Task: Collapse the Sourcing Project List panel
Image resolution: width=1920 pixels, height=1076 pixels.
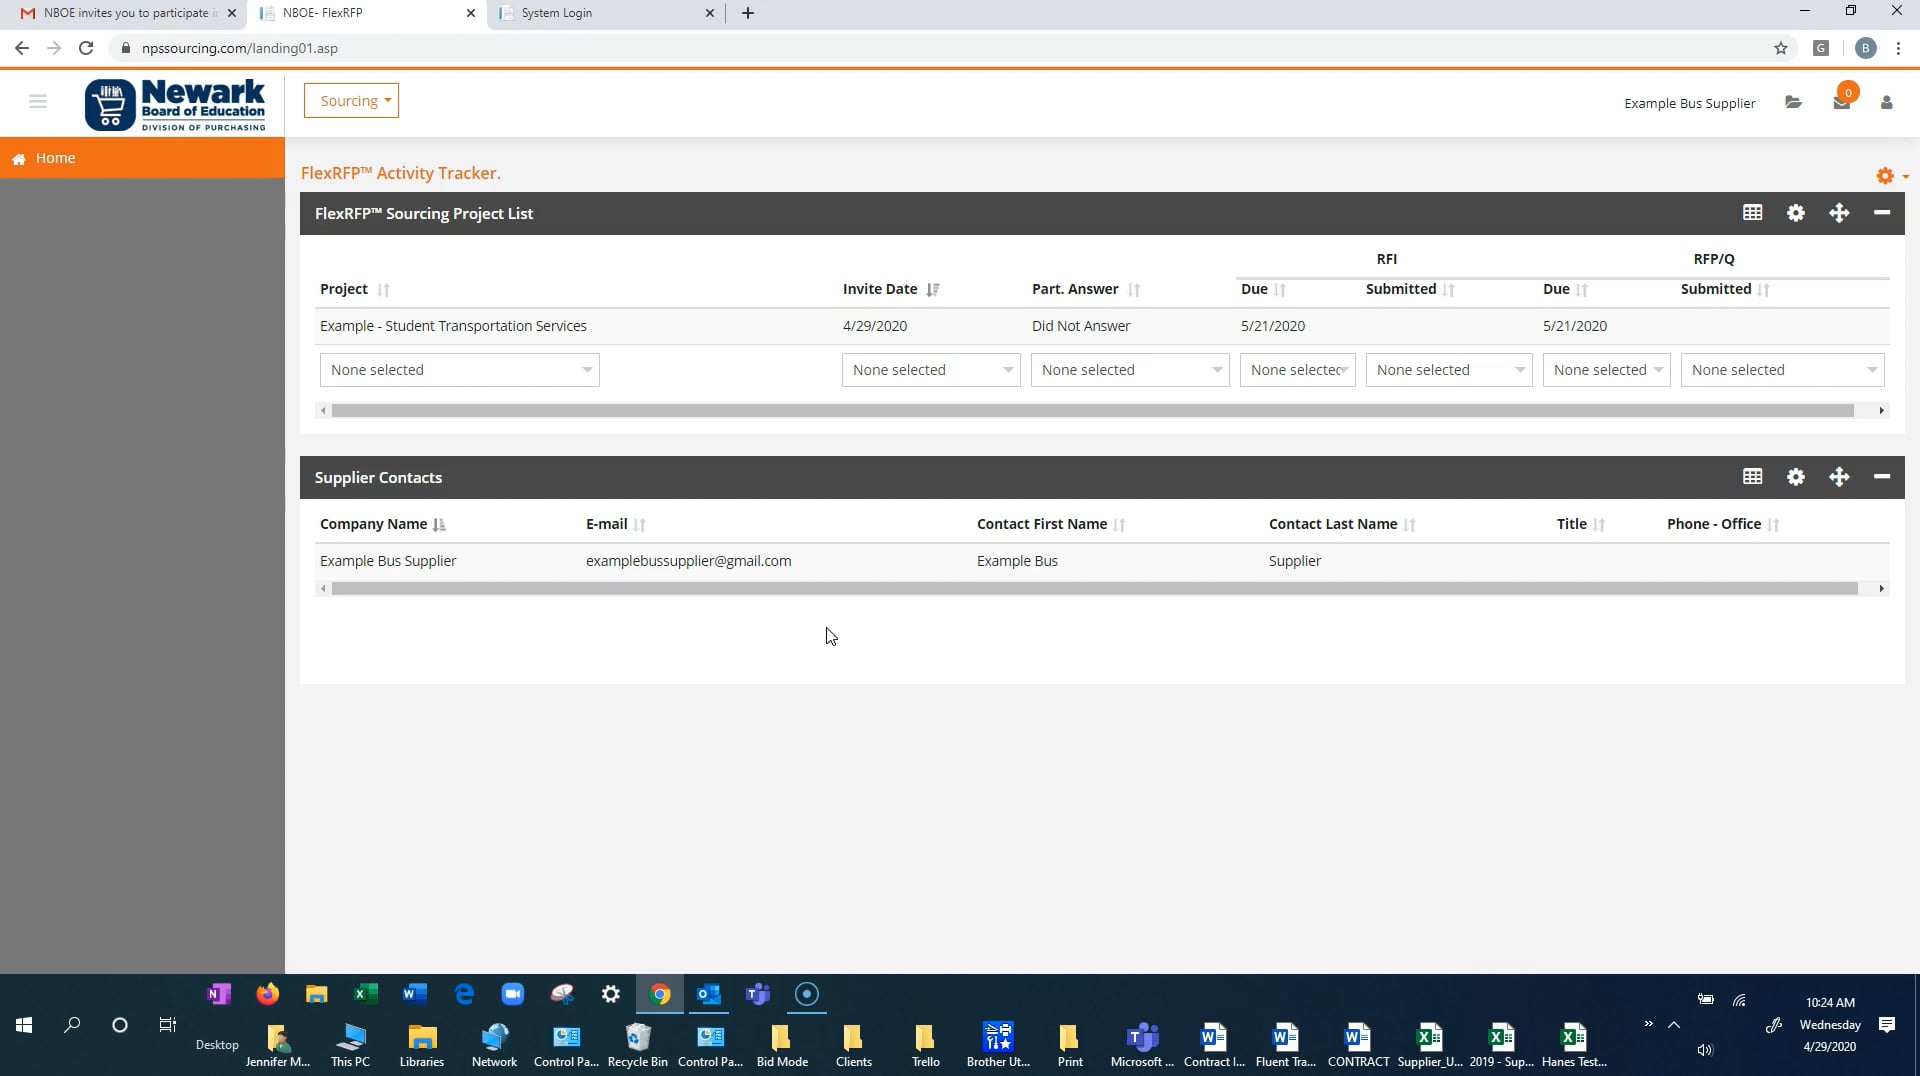Action: (x=1881, y=213)
